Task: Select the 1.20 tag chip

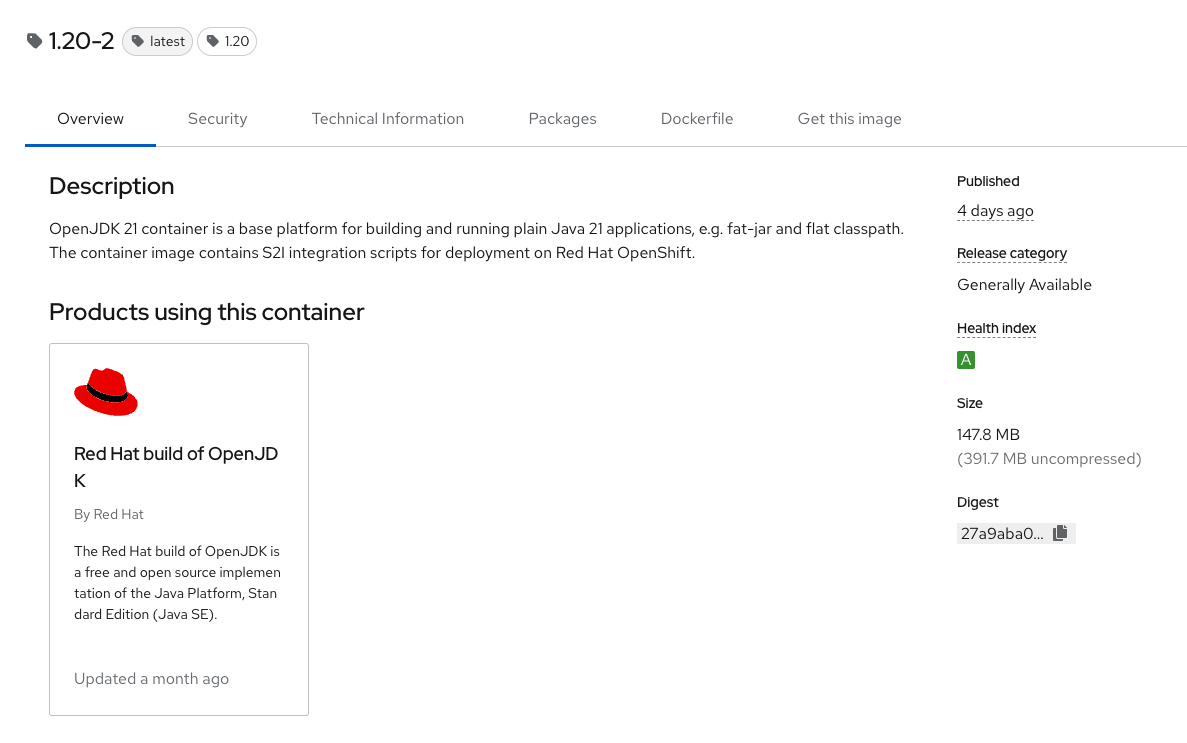Action: click(227, 42)
